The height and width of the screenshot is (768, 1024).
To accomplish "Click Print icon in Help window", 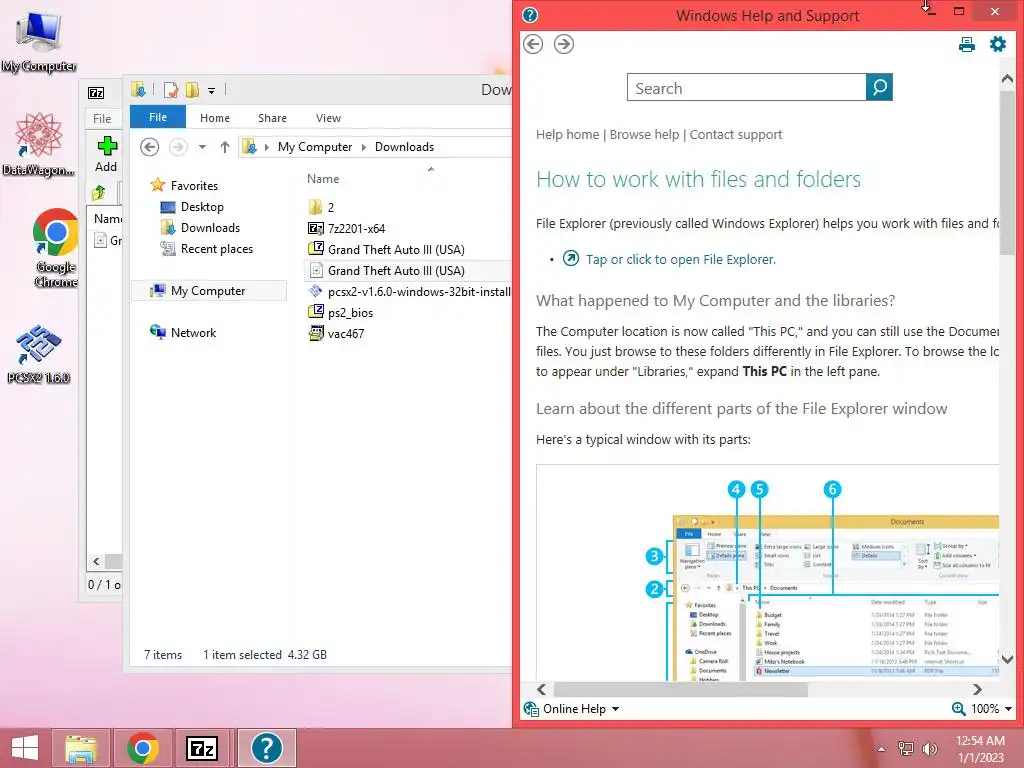I will pos(967,44).
